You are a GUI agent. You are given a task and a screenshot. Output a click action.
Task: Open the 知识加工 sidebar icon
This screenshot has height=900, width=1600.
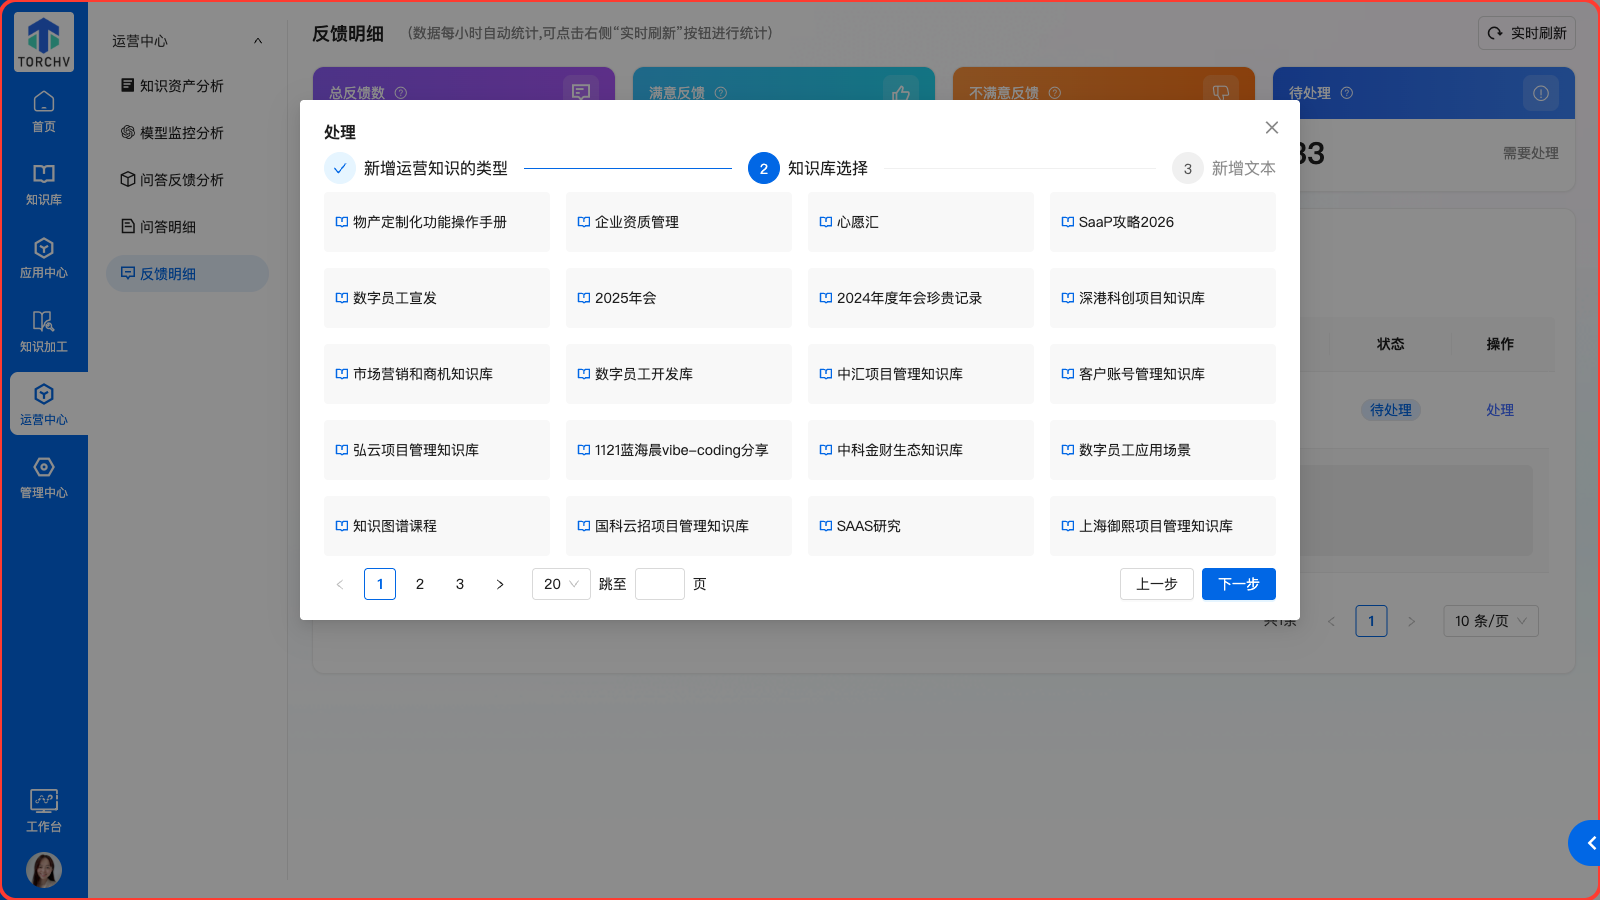[x=44, y=332]
